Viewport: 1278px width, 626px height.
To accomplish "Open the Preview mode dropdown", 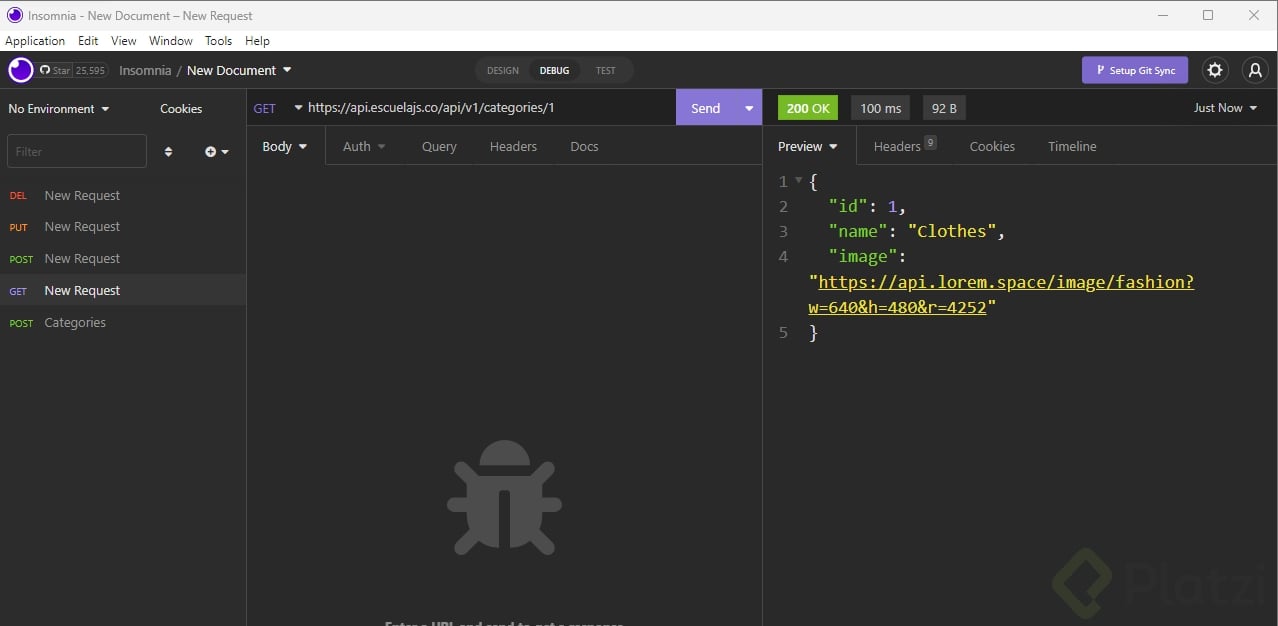I will [808, 146].
